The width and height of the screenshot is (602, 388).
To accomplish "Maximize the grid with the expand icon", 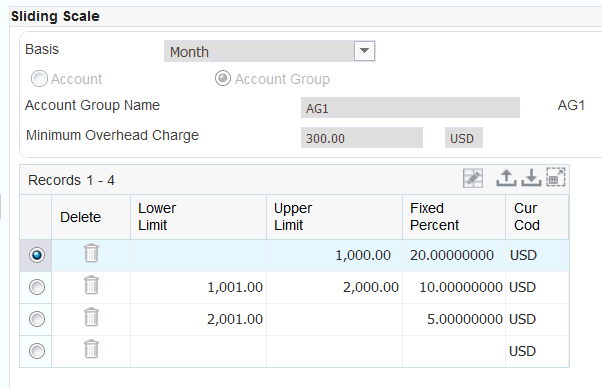I will (x=556, y=177).
